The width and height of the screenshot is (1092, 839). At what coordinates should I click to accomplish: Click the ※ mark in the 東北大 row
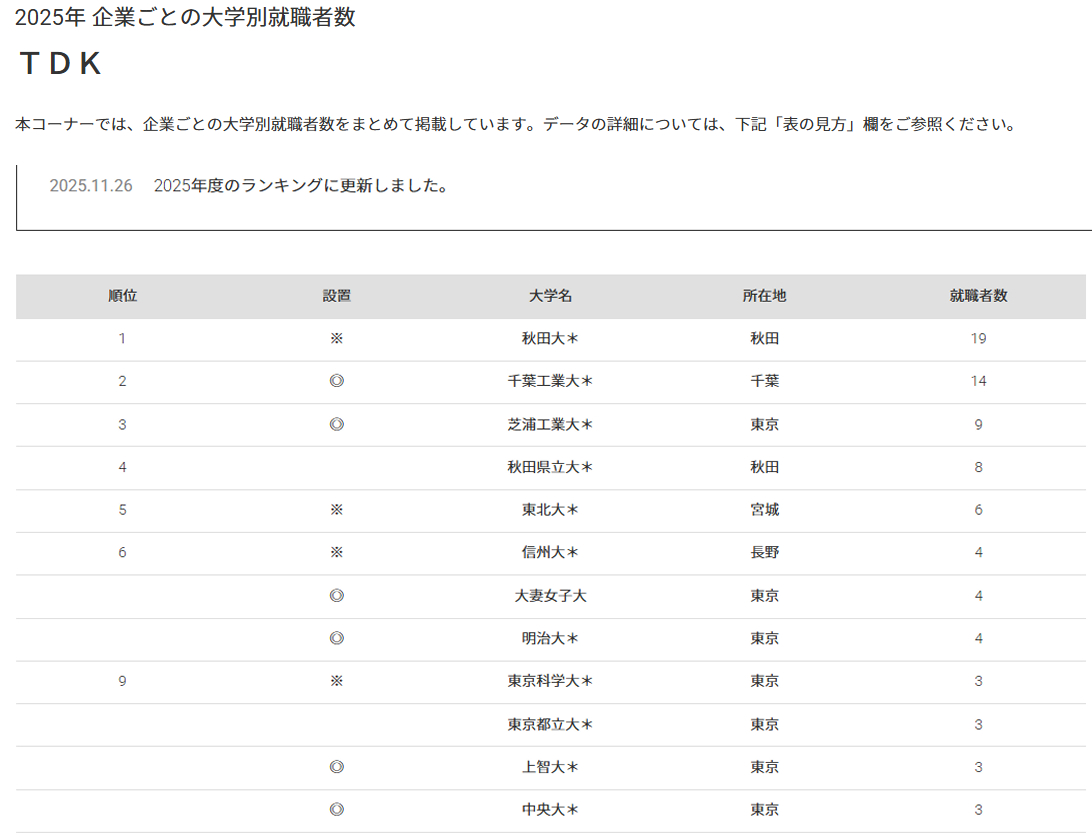coord(336,510)
